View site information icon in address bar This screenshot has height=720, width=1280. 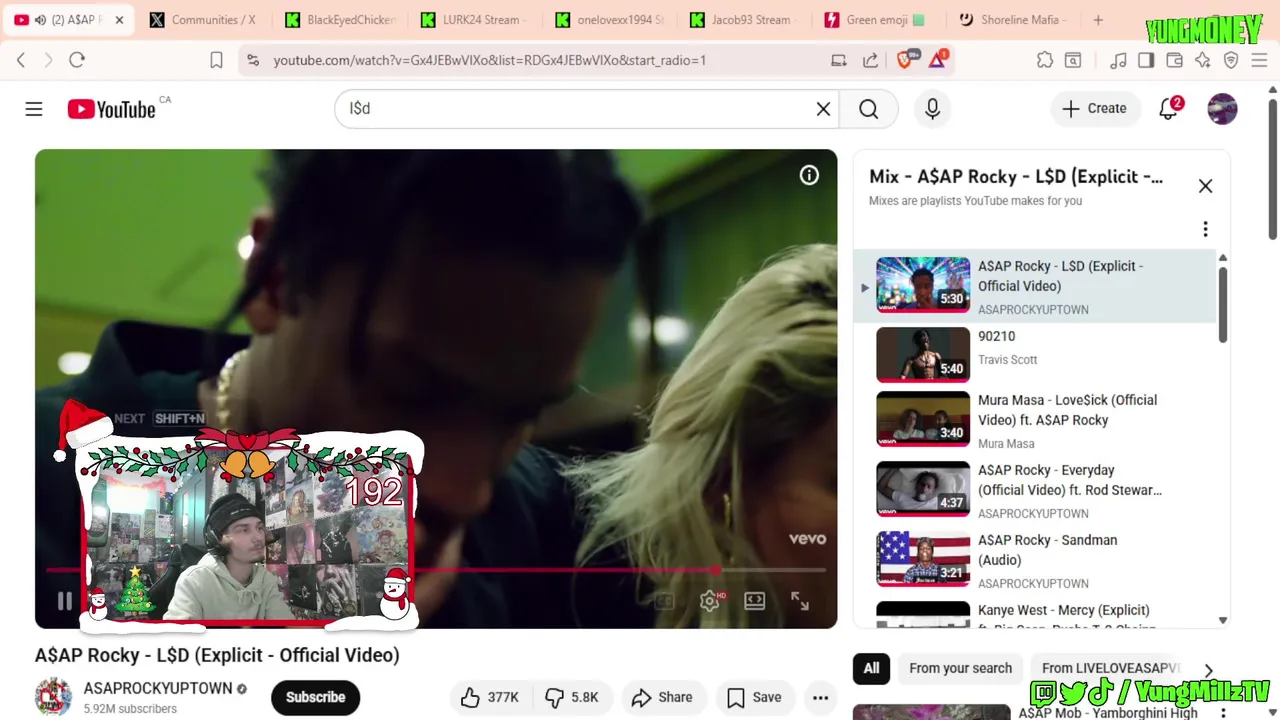click(x=252, y=60)
